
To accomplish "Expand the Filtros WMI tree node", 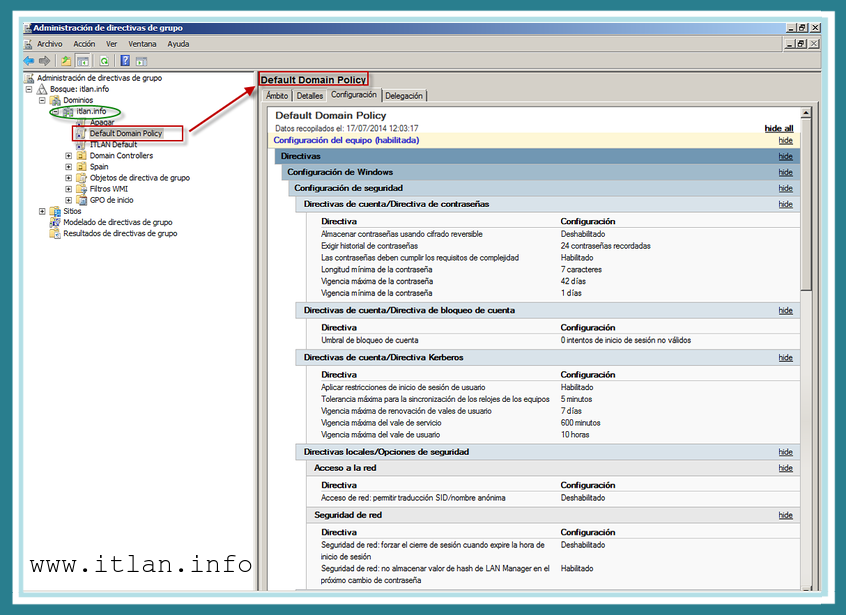I will pyautogui.click(x=69, y=189).
